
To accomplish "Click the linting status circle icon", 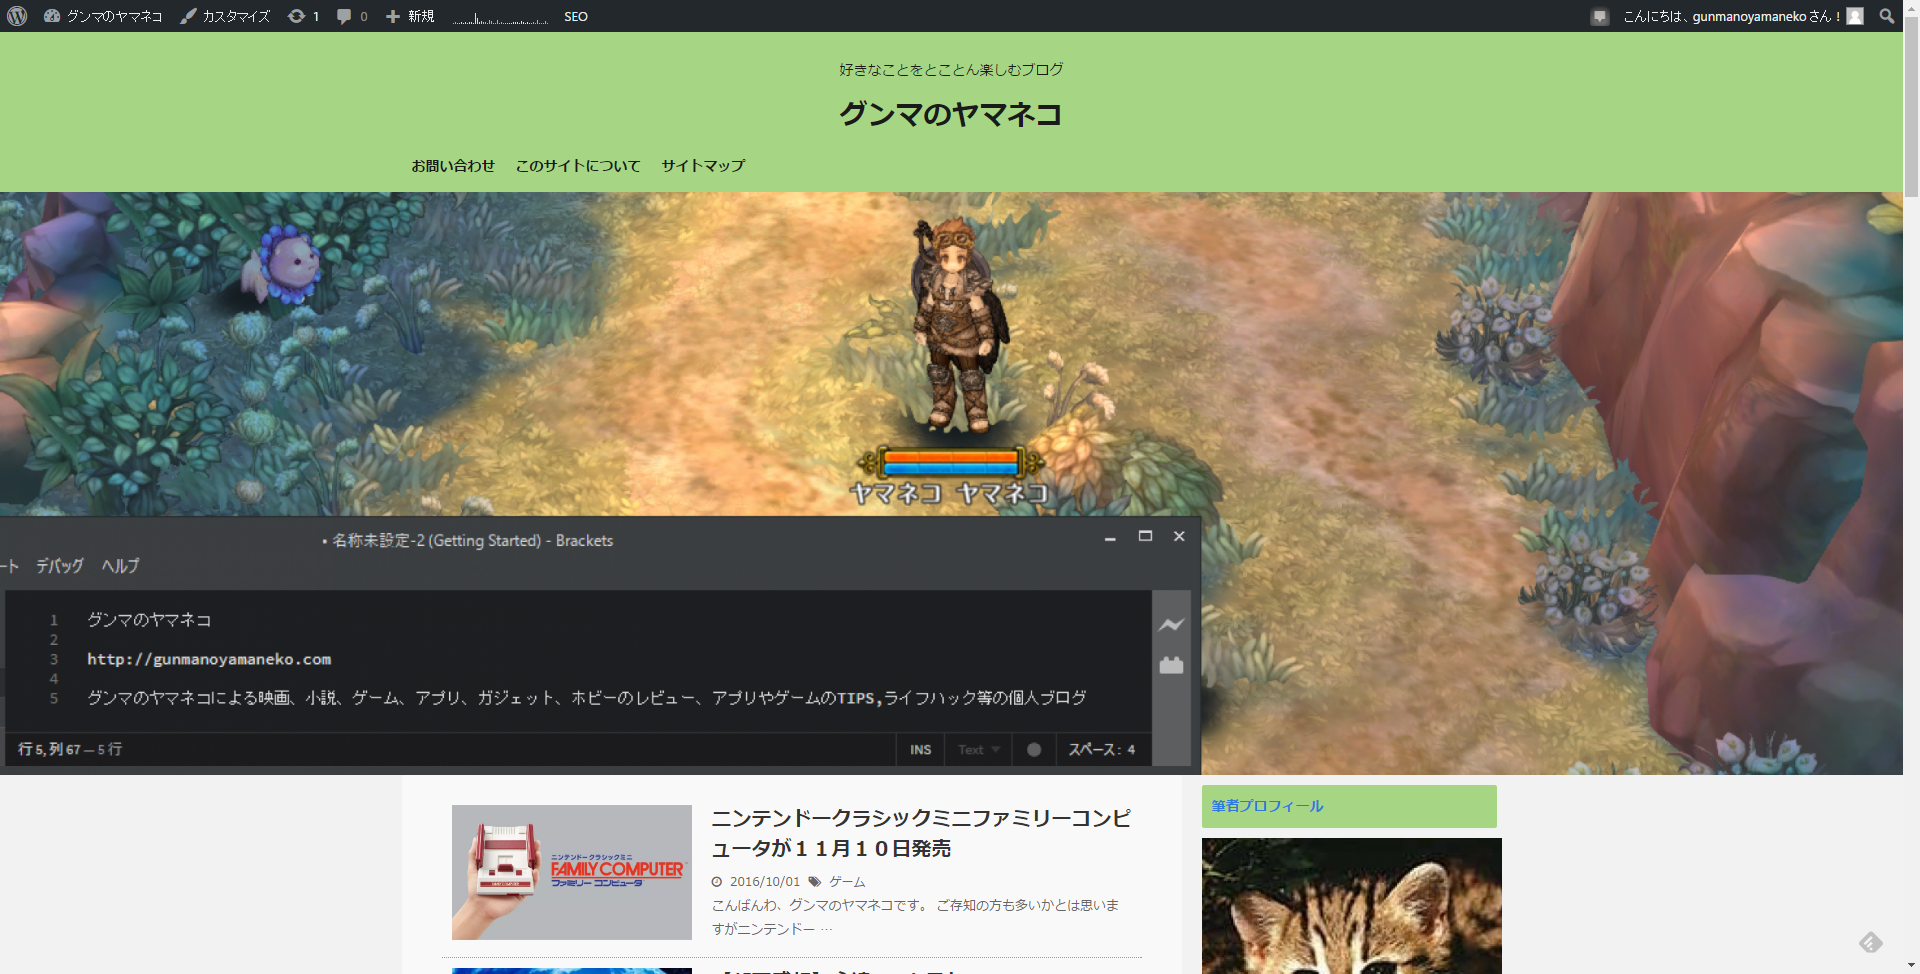I will 1034,750.
